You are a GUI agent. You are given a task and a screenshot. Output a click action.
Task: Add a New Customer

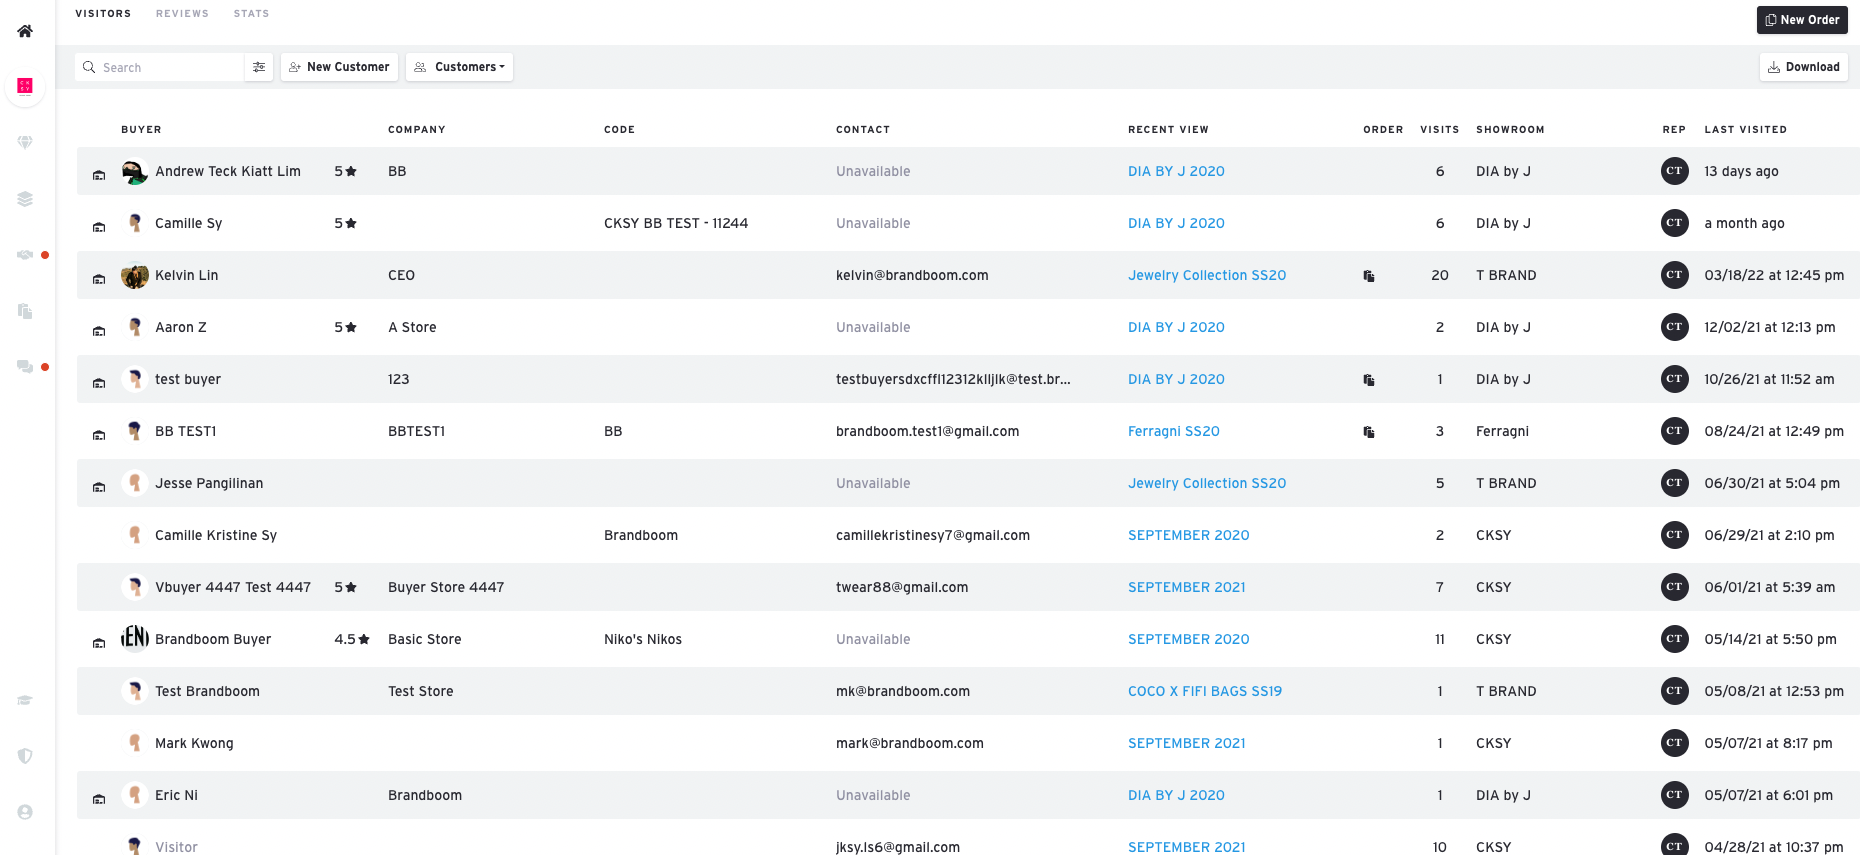pyautogui.click(x=339, y=67)
